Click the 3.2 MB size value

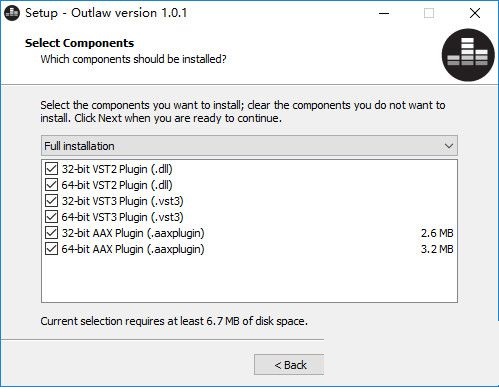click(437, 249)
